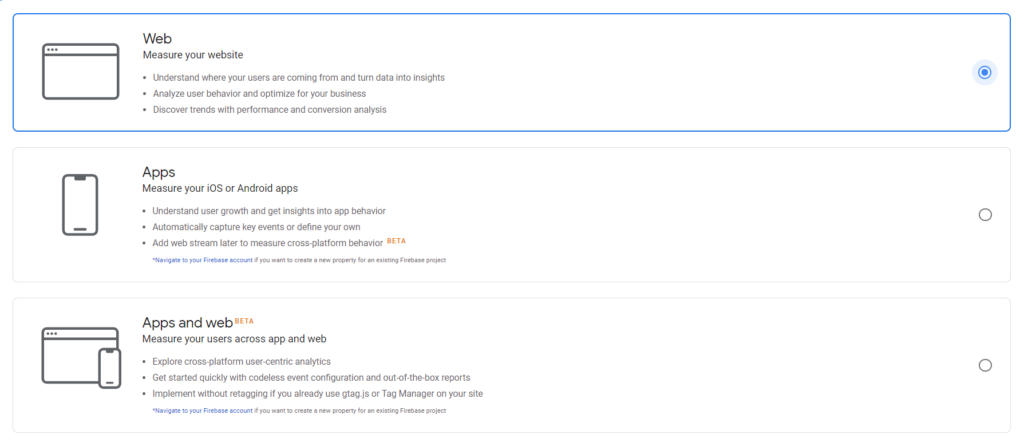The height and width of the screenshot is (446, 1024).
Task: Click BETA badge after cross-platform behavior text
Action: click(x=396, y=241)
